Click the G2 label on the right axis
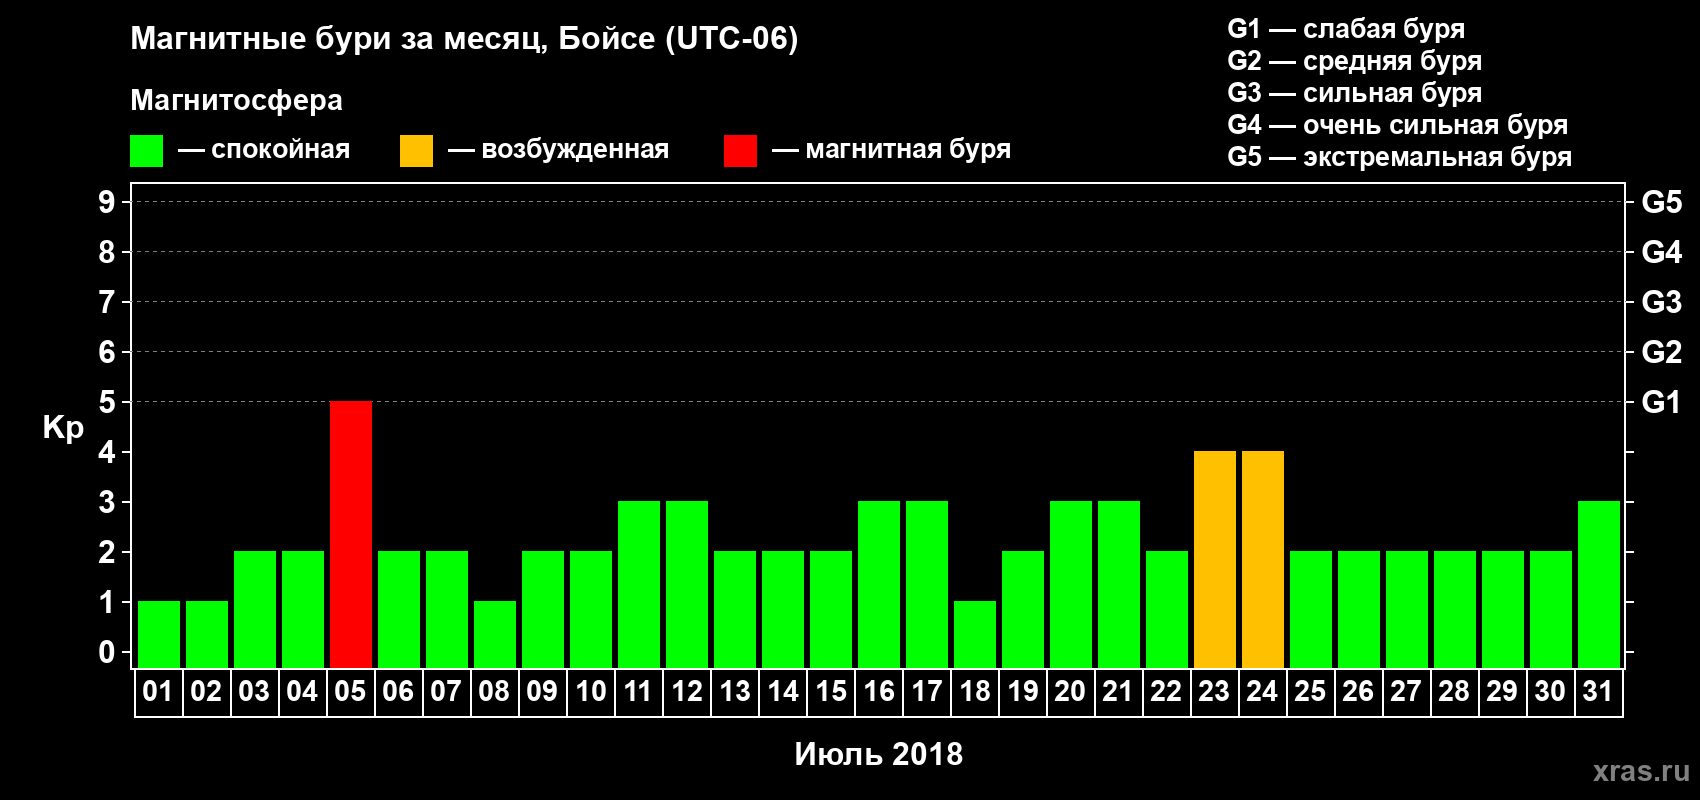This screenshot has width=1700, height=800. point(1661,352)
